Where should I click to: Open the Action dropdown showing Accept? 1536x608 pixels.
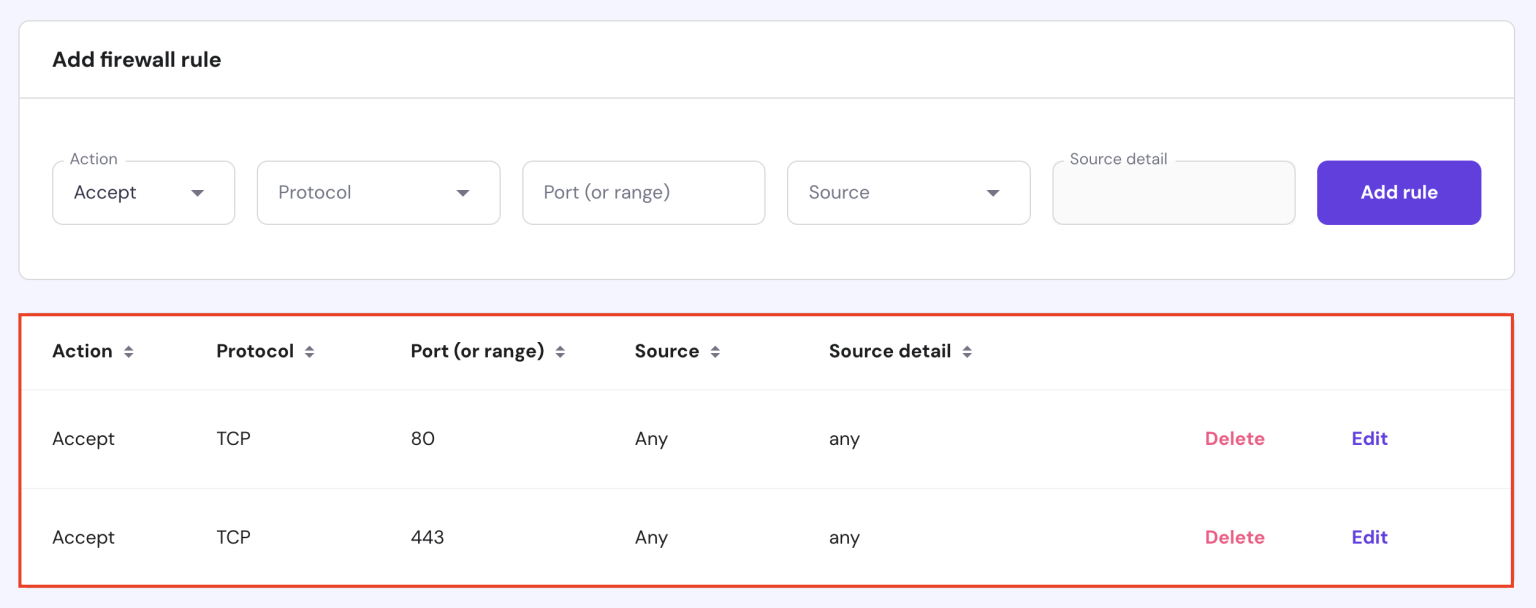pos(143,192)
